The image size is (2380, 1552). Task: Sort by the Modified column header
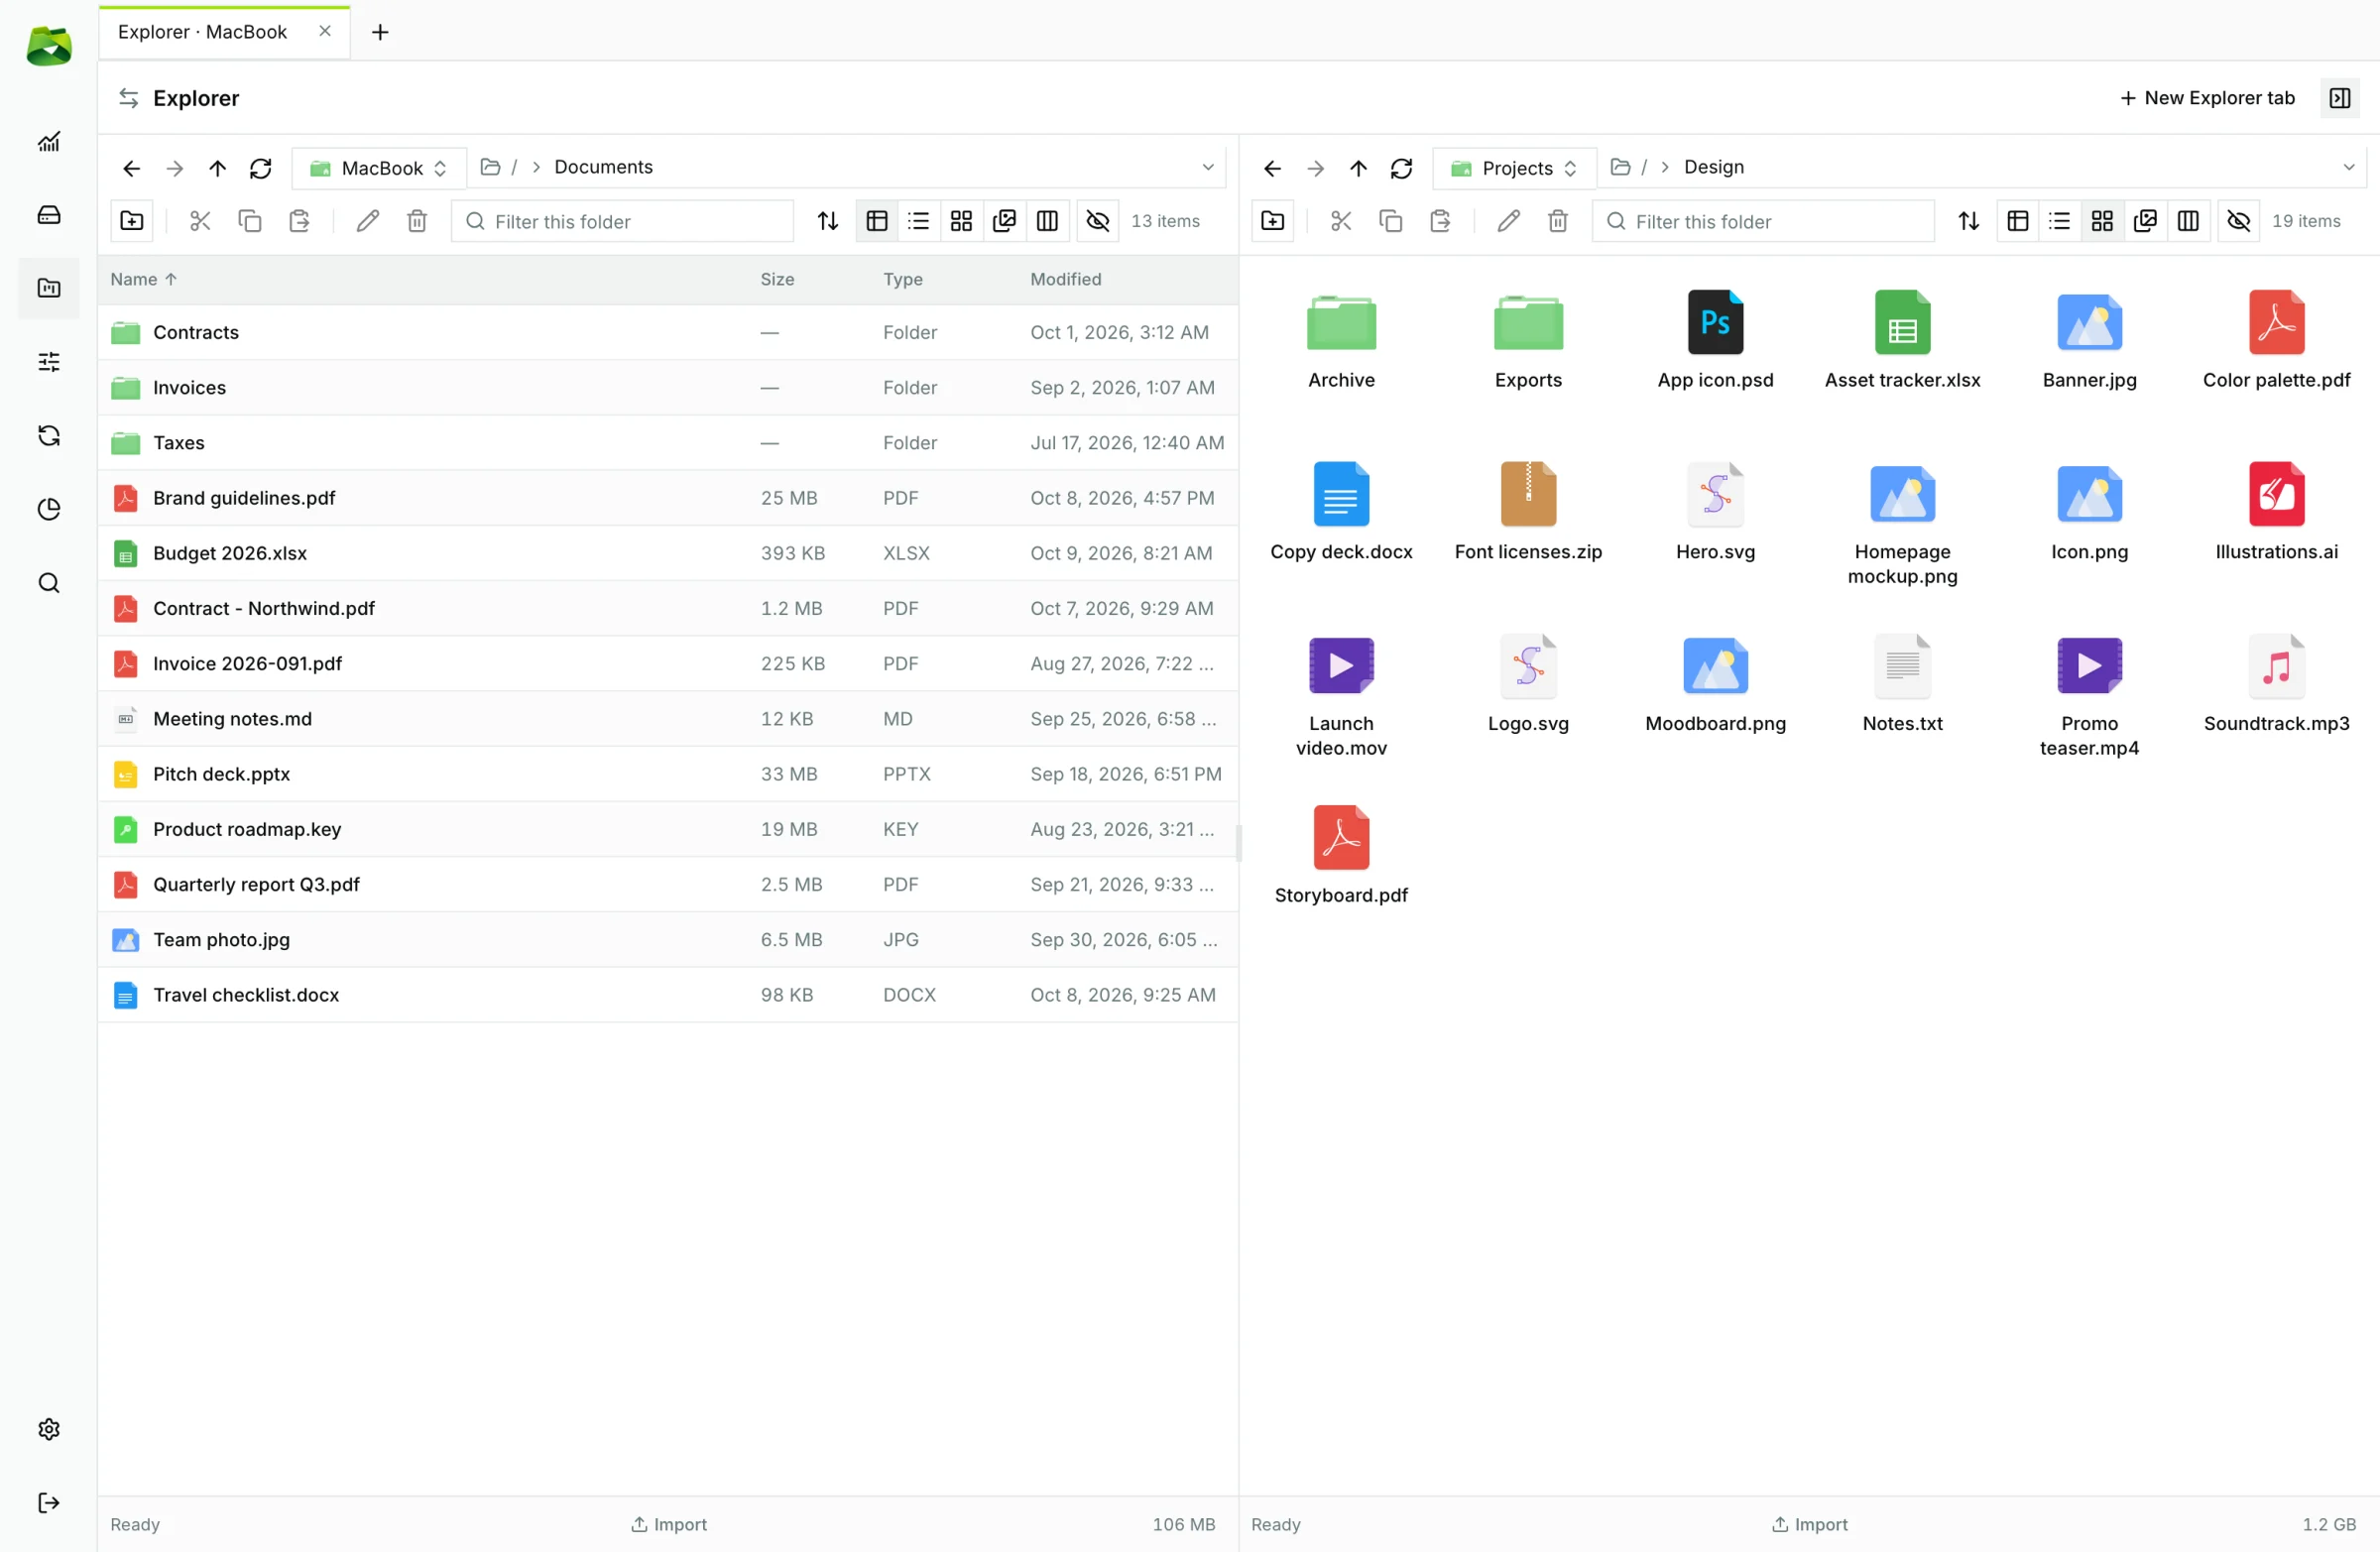[x=1066, y=279]
